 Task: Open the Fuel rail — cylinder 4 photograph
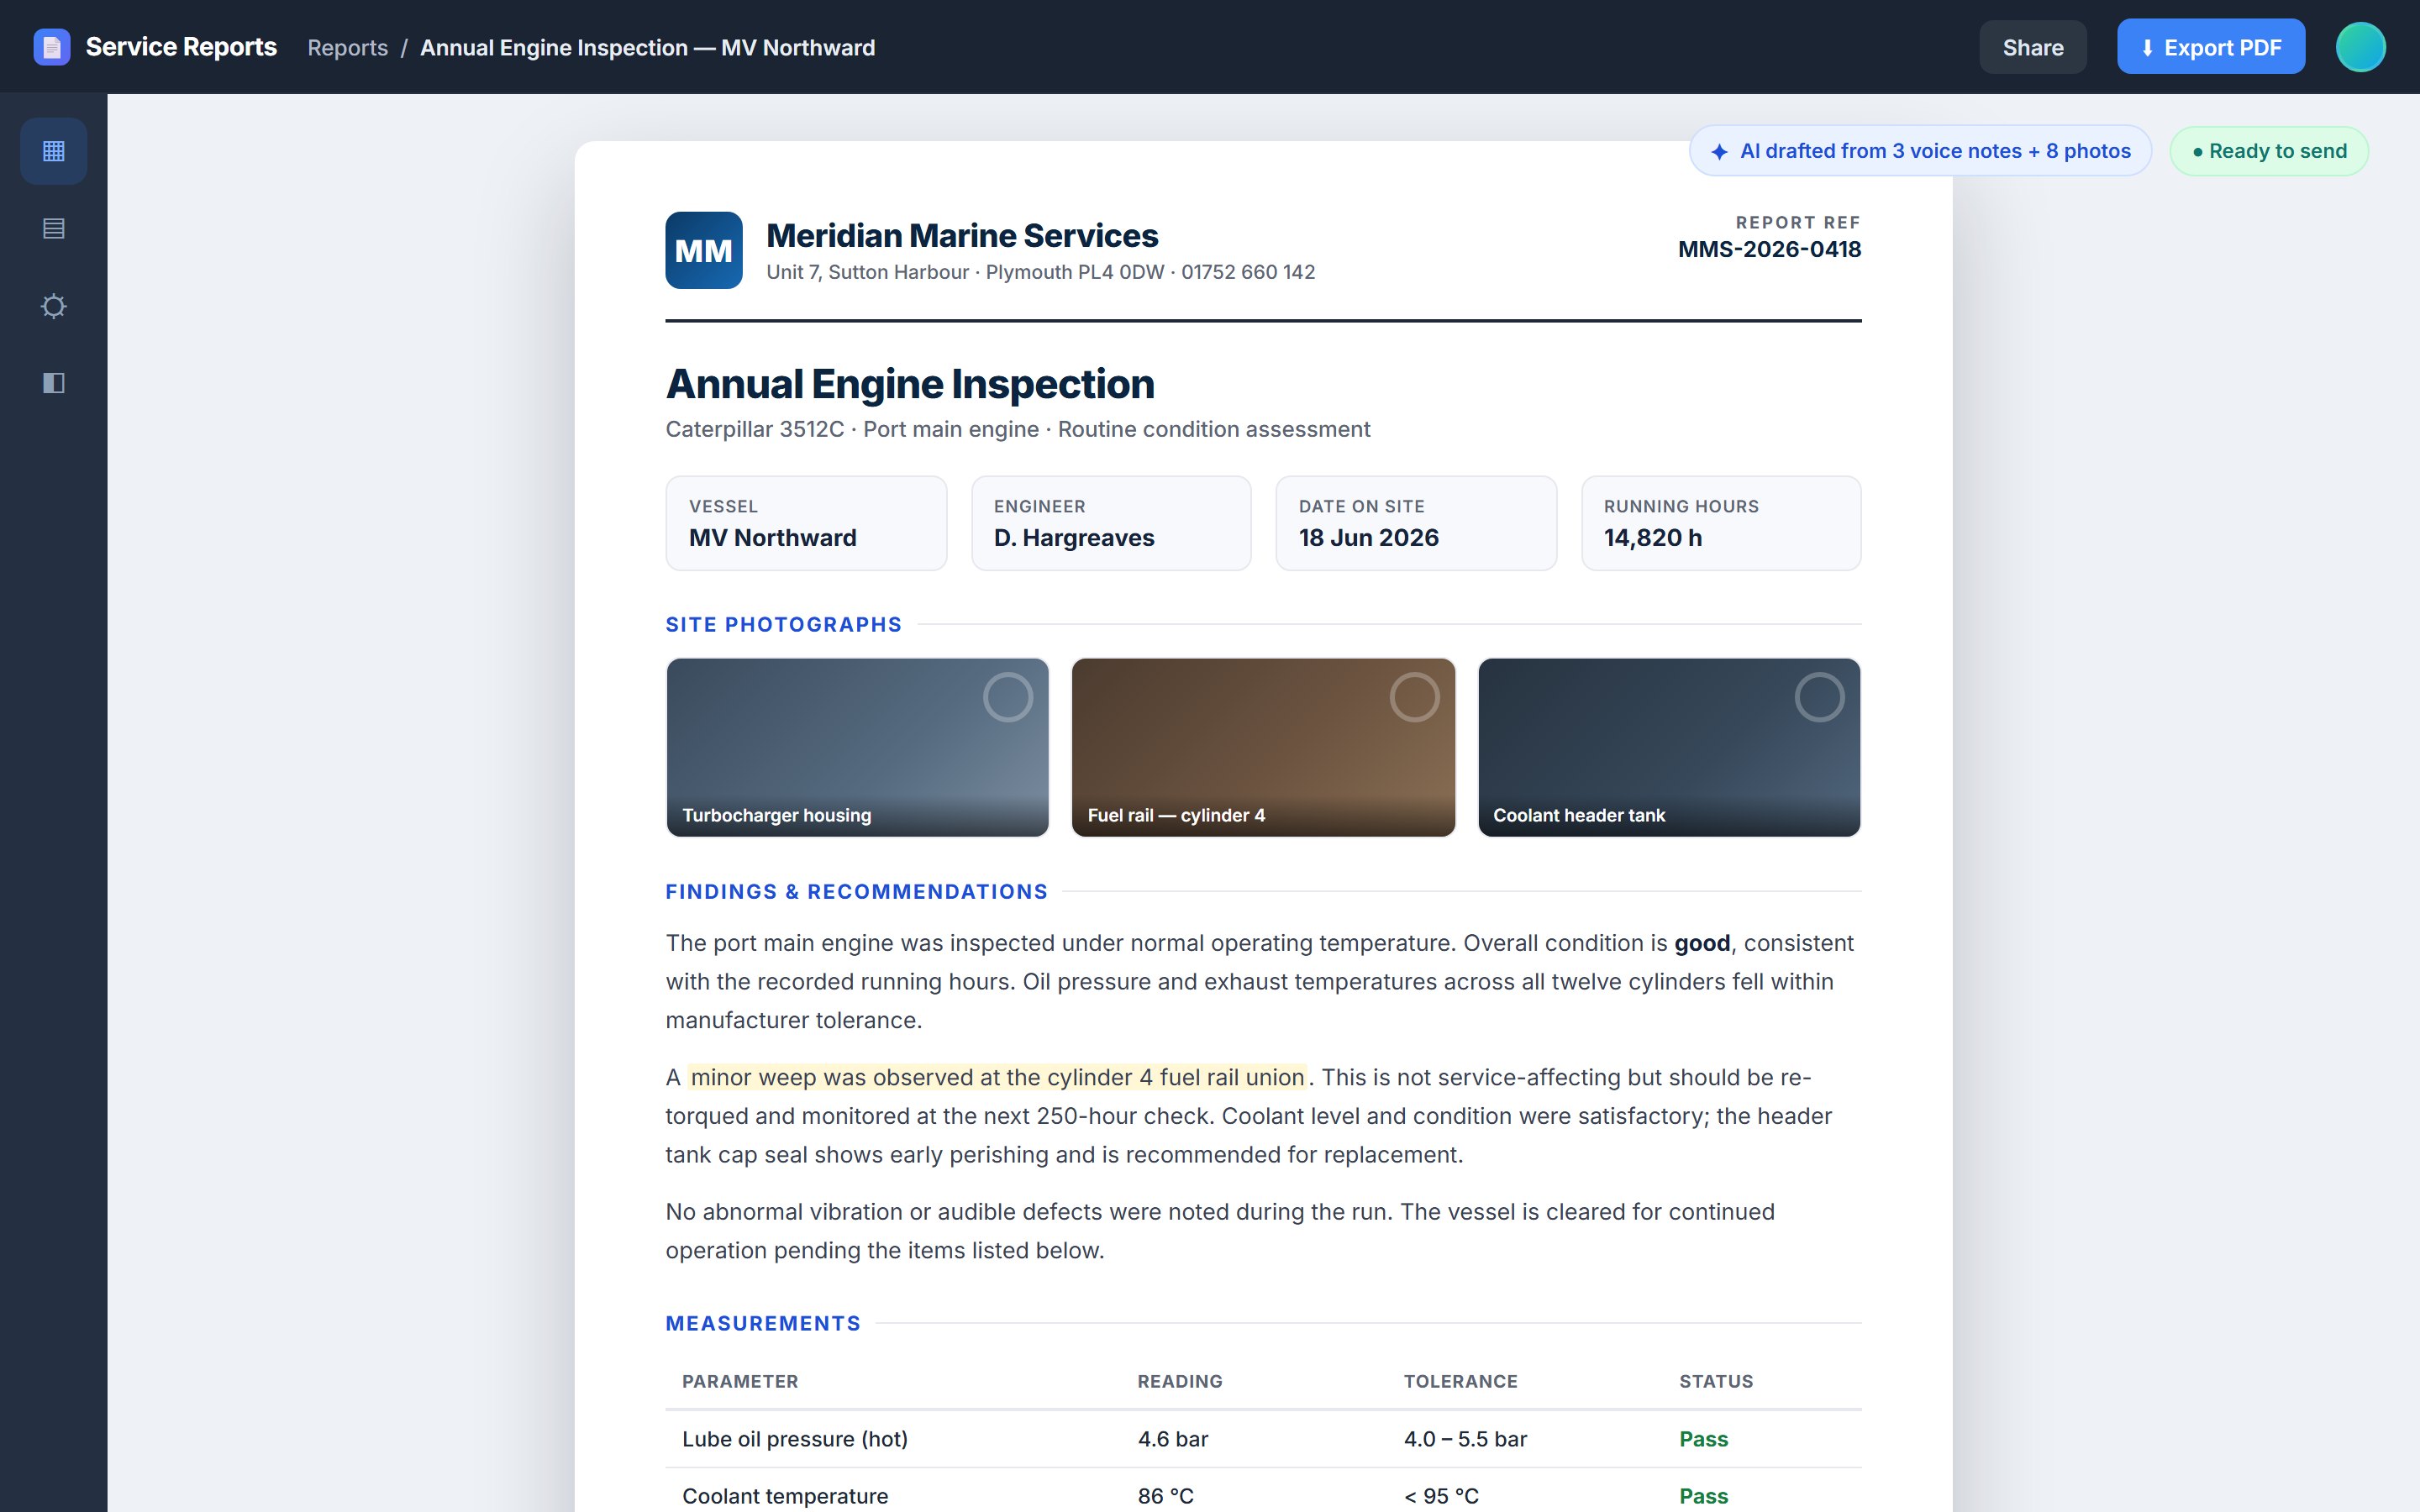(x=1263, y=747)
